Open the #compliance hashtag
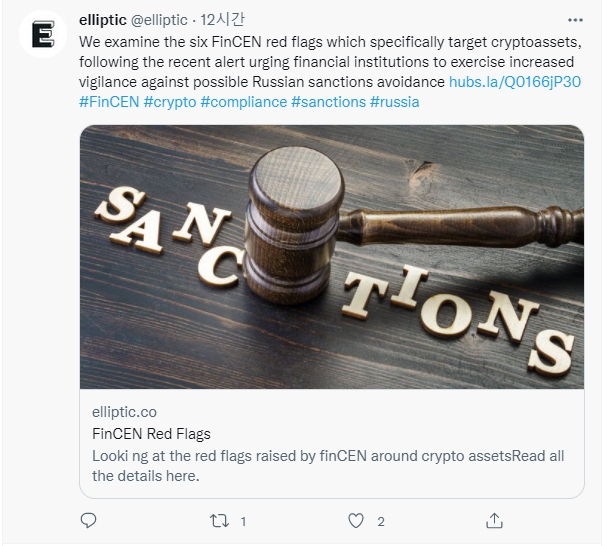Viewport: 604px width, 546px height. [242, 102]
